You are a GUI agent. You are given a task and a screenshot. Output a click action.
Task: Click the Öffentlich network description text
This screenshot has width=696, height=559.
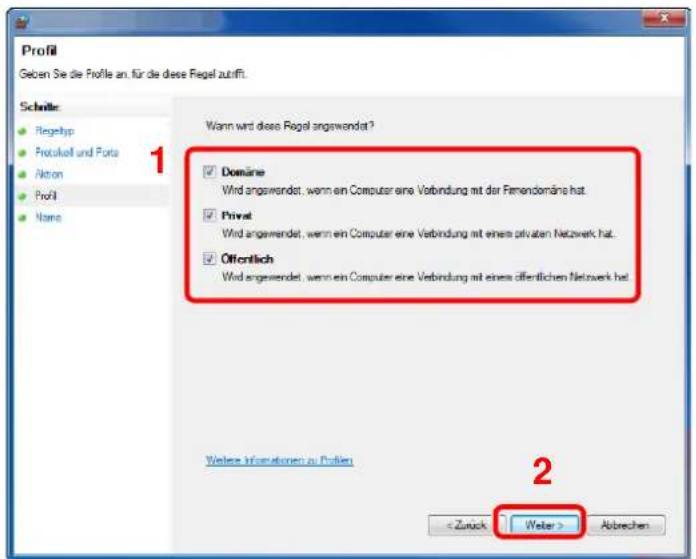[425, 277]
